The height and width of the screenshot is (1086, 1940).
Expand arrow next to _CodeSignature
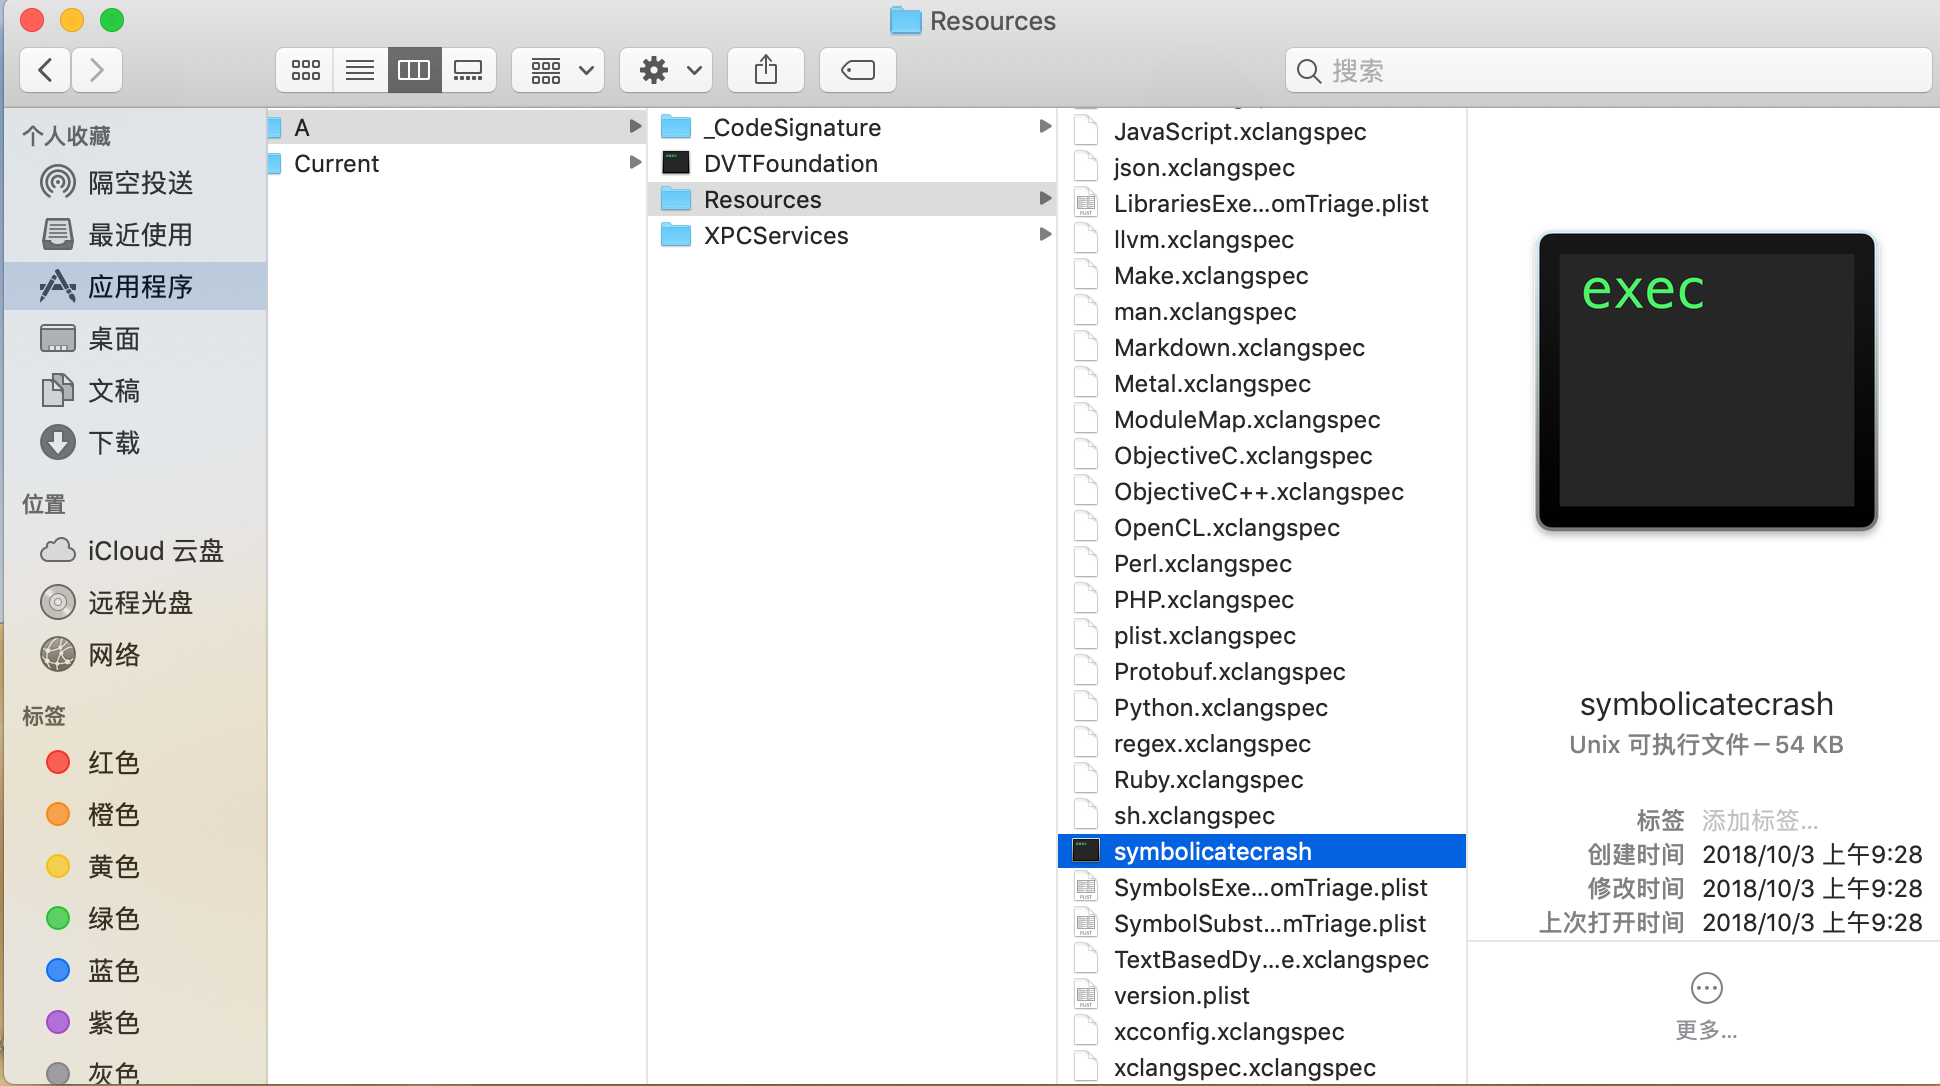[1045, 126]
